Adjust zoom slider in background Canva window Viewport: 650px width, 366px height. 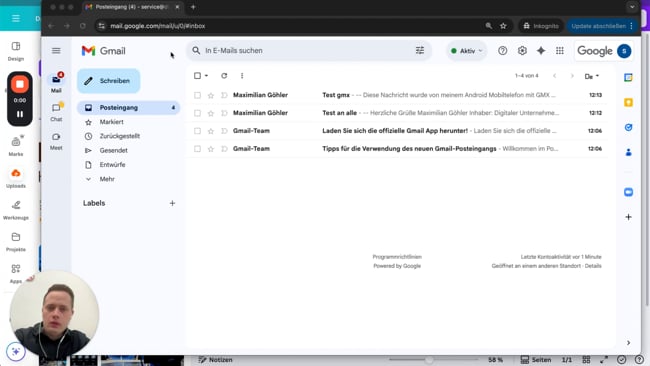429,360
